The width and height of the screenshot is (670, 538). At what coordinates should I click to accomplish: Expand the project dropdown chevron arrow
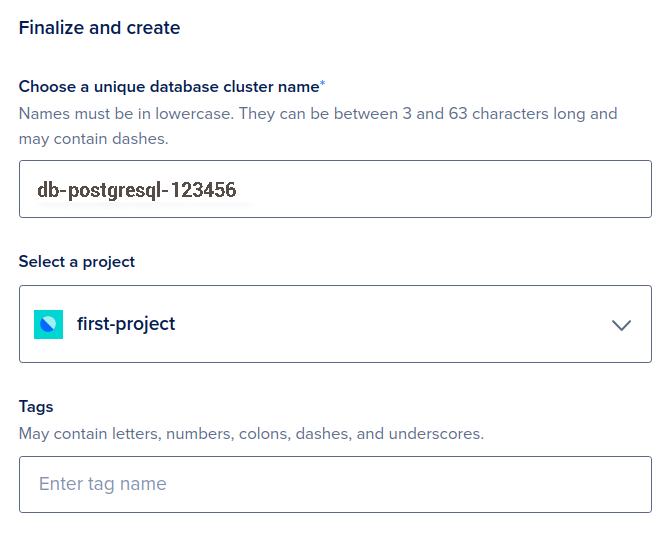pos(621,325)
